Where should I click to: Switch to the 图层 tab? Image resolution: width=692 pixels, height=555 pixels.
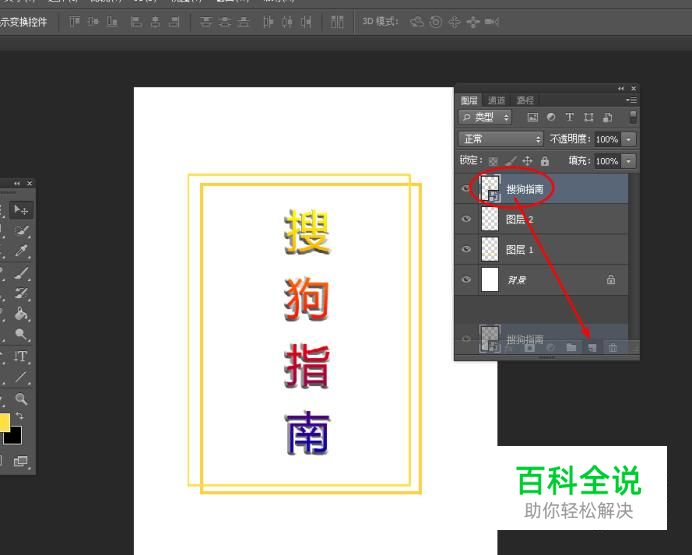[469, 101]
